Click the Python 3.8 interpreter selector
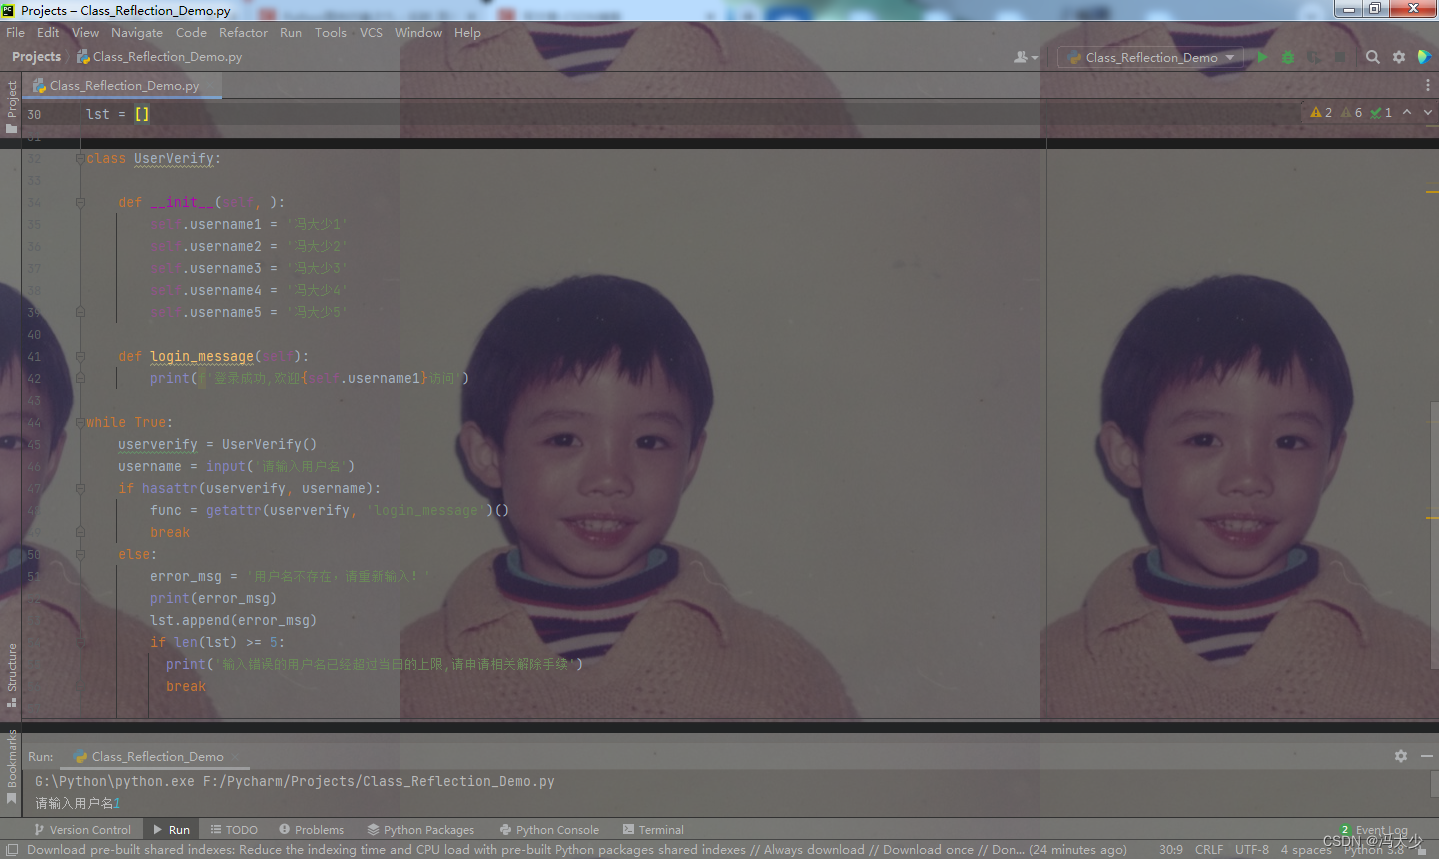This screenshot has width=1439, height=859. point(1374,850)
